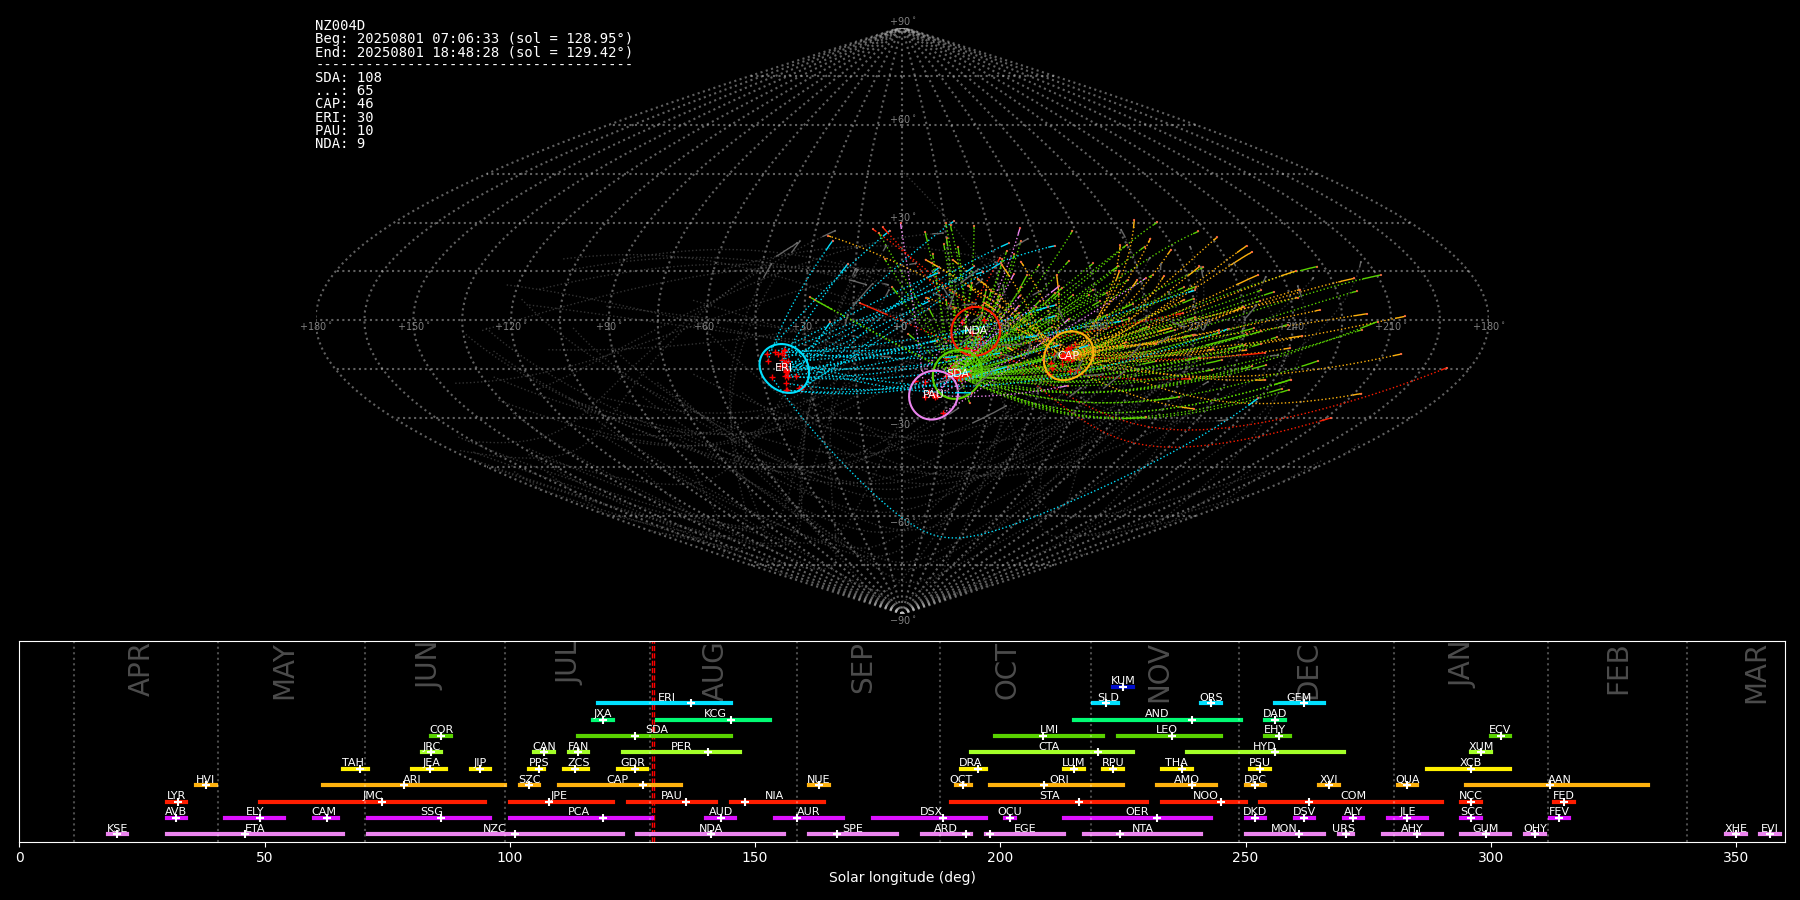The height and width of the screenshot is (900, 1800).
Task: Click the OER shower bar
Action: (1137, 818)
